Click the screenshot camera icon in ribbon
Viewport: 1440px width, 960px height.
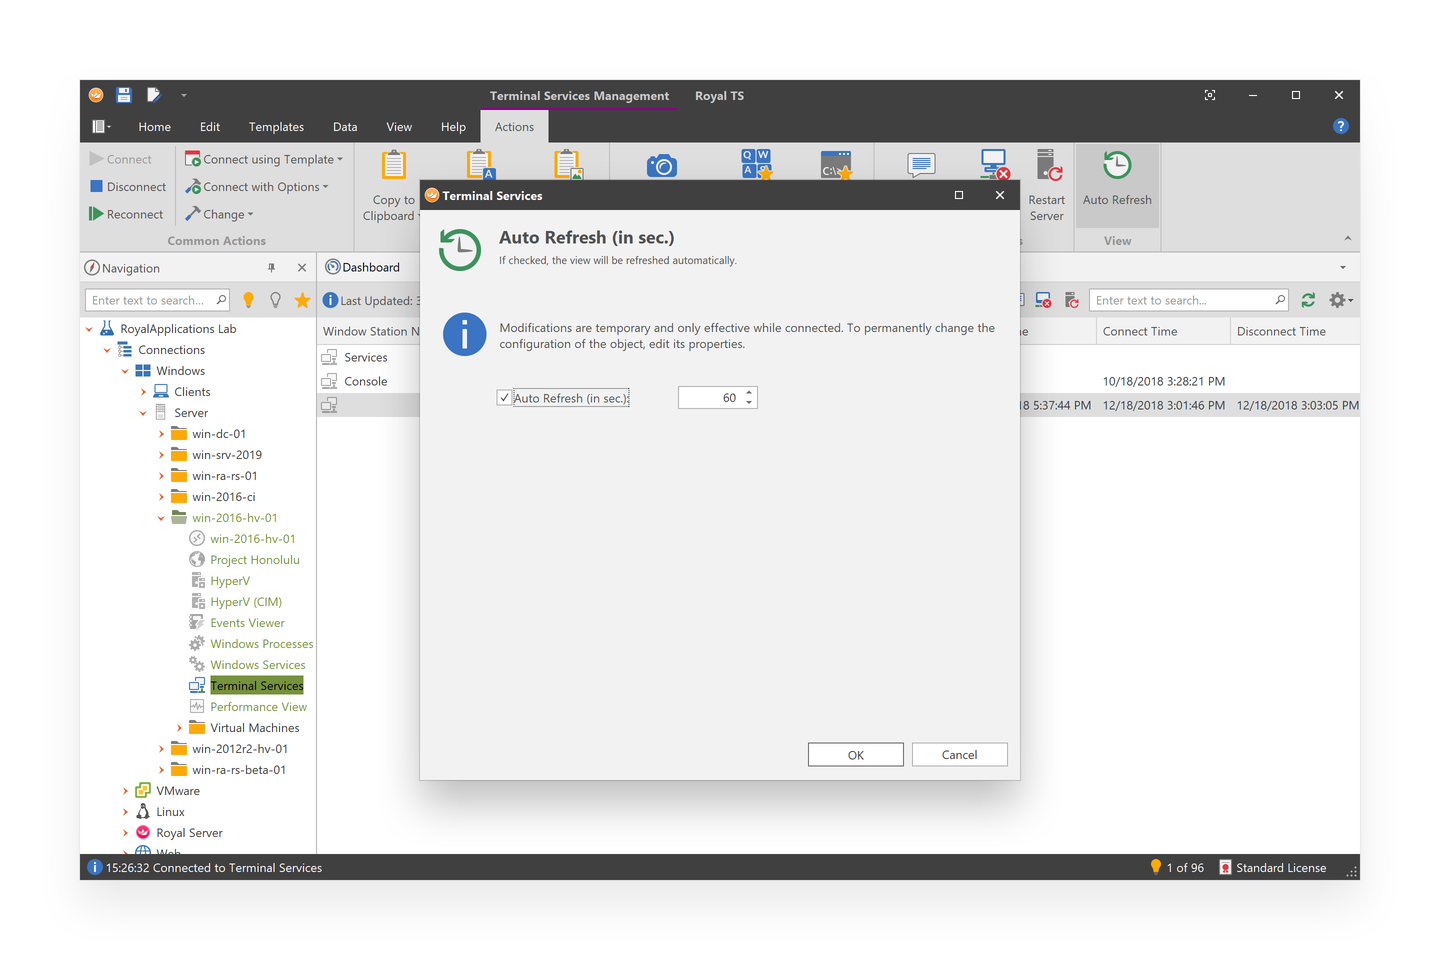[661, 166]
